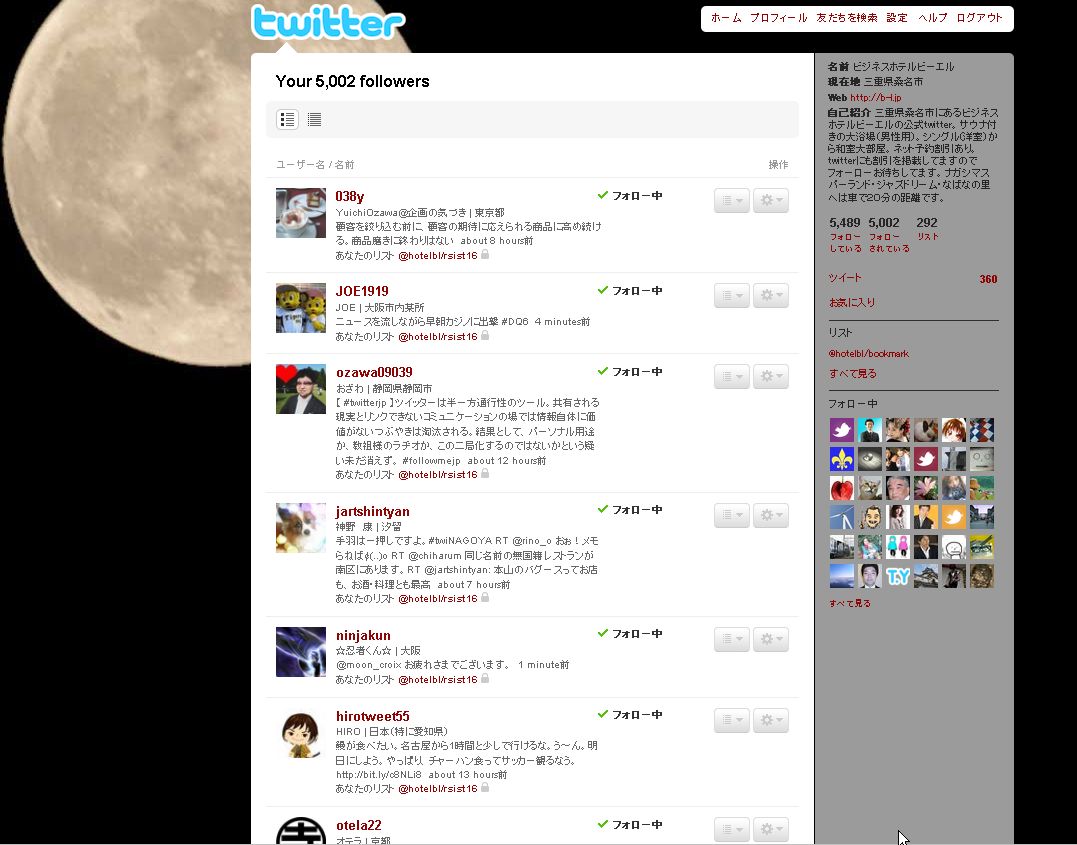Screen dimensions: 1077x845
Task: Open list dropdown for ninjakun
Action: (732, 640)
